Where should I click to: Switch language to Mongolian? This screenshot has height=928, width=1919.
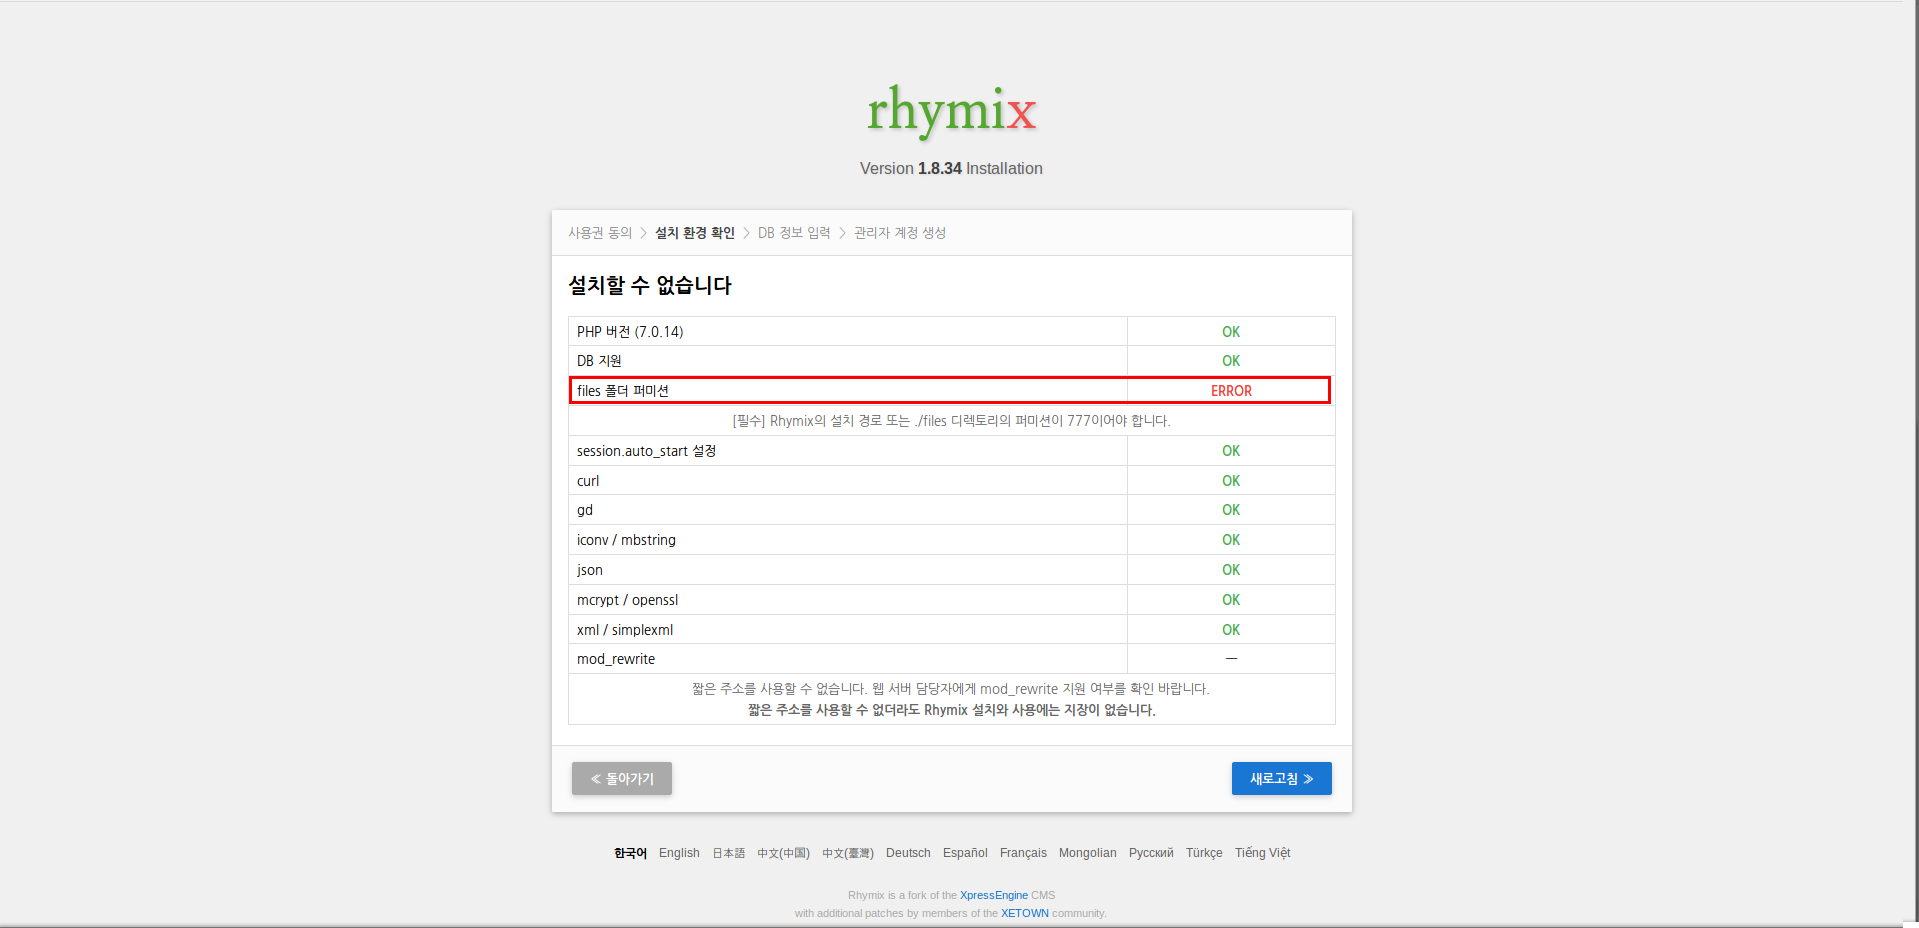(x=1088, y=853)
